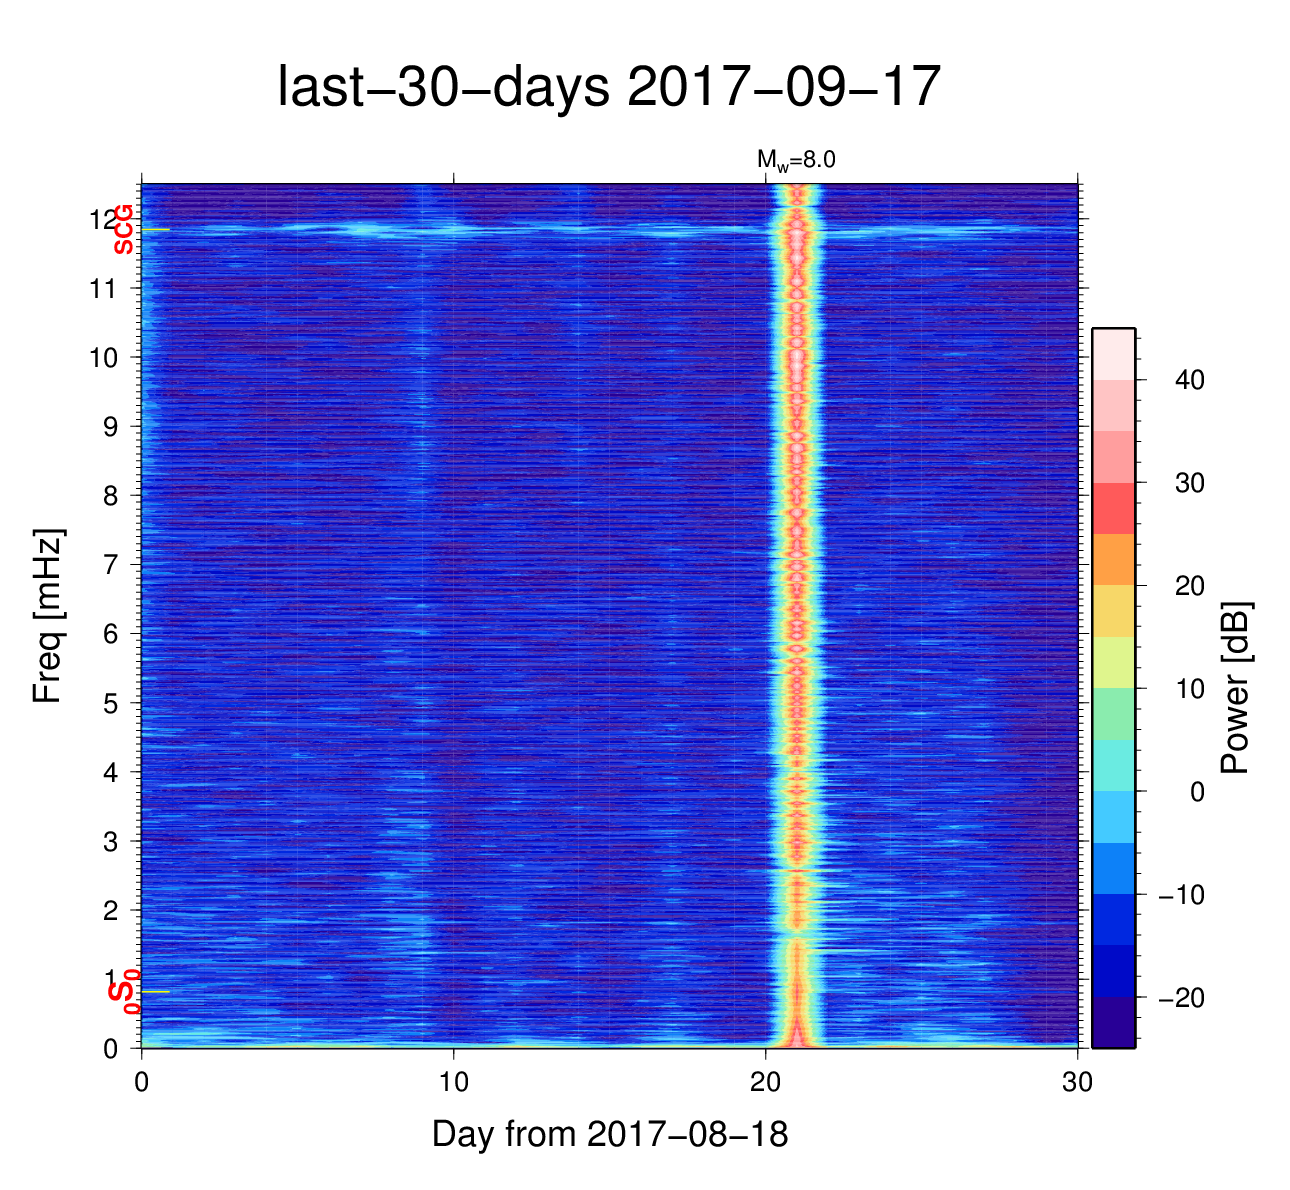Click the red 0S0 mode marker label
The image size is (1290, 1190).
pyautogui.click(x=123, y=992)
